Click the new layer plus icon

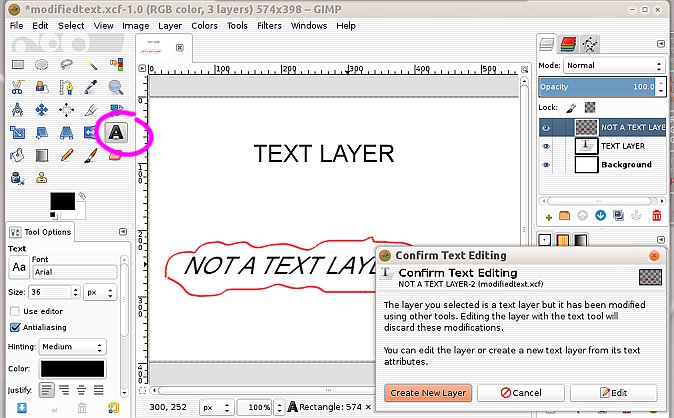(548, 217)
